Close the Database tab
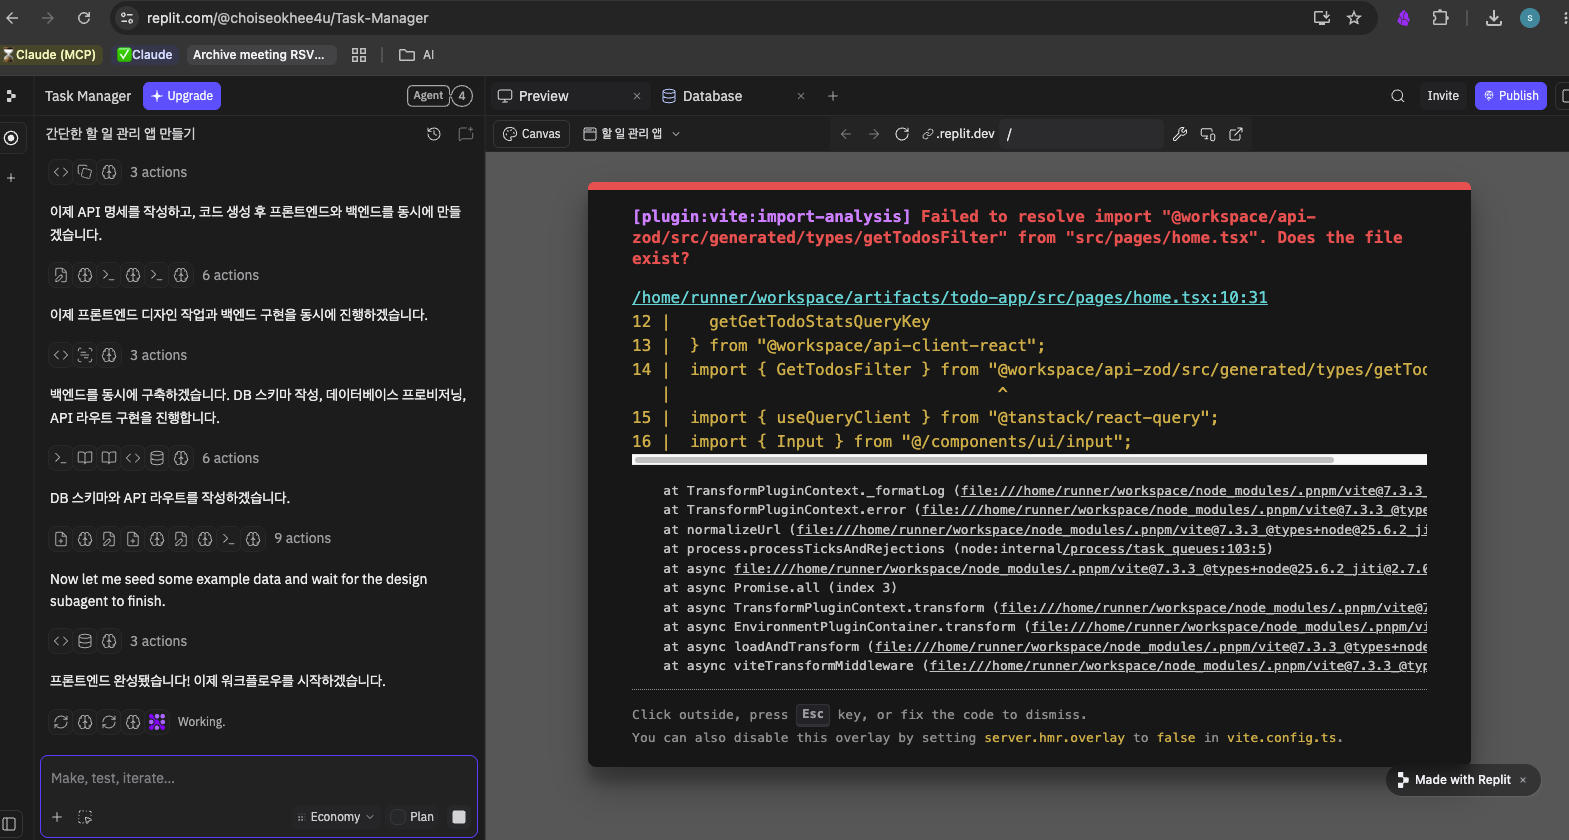Viewport: 1569px width, 840px height. (x=801, y=96)
